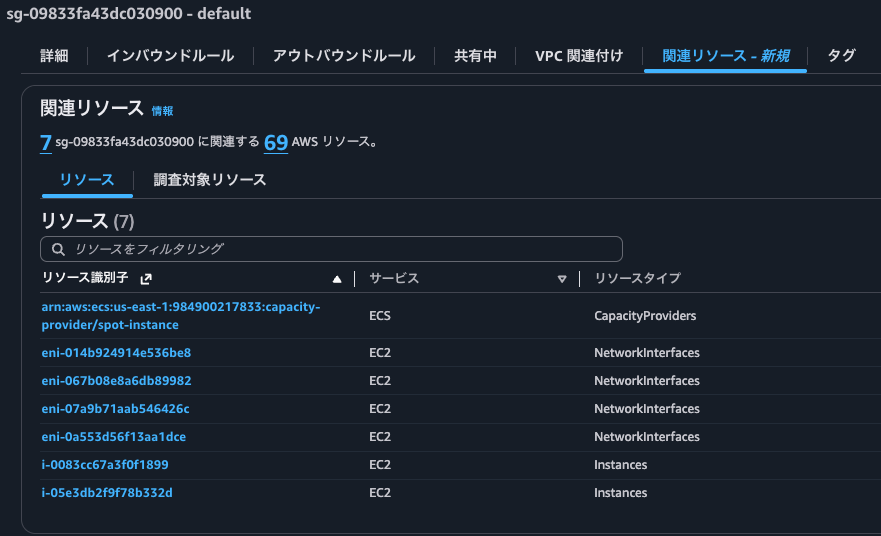The width and height of the screenshot is (881, 536).
Task: Click NetworkInterfaces cell for eni-014b924914e536be8
Action: click(x=647, y=353)
